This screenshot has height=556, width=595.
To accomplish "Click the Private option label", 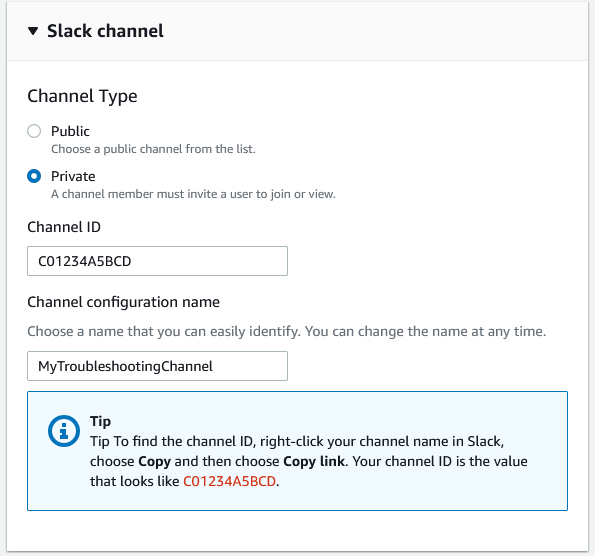I will click(73, 176).
